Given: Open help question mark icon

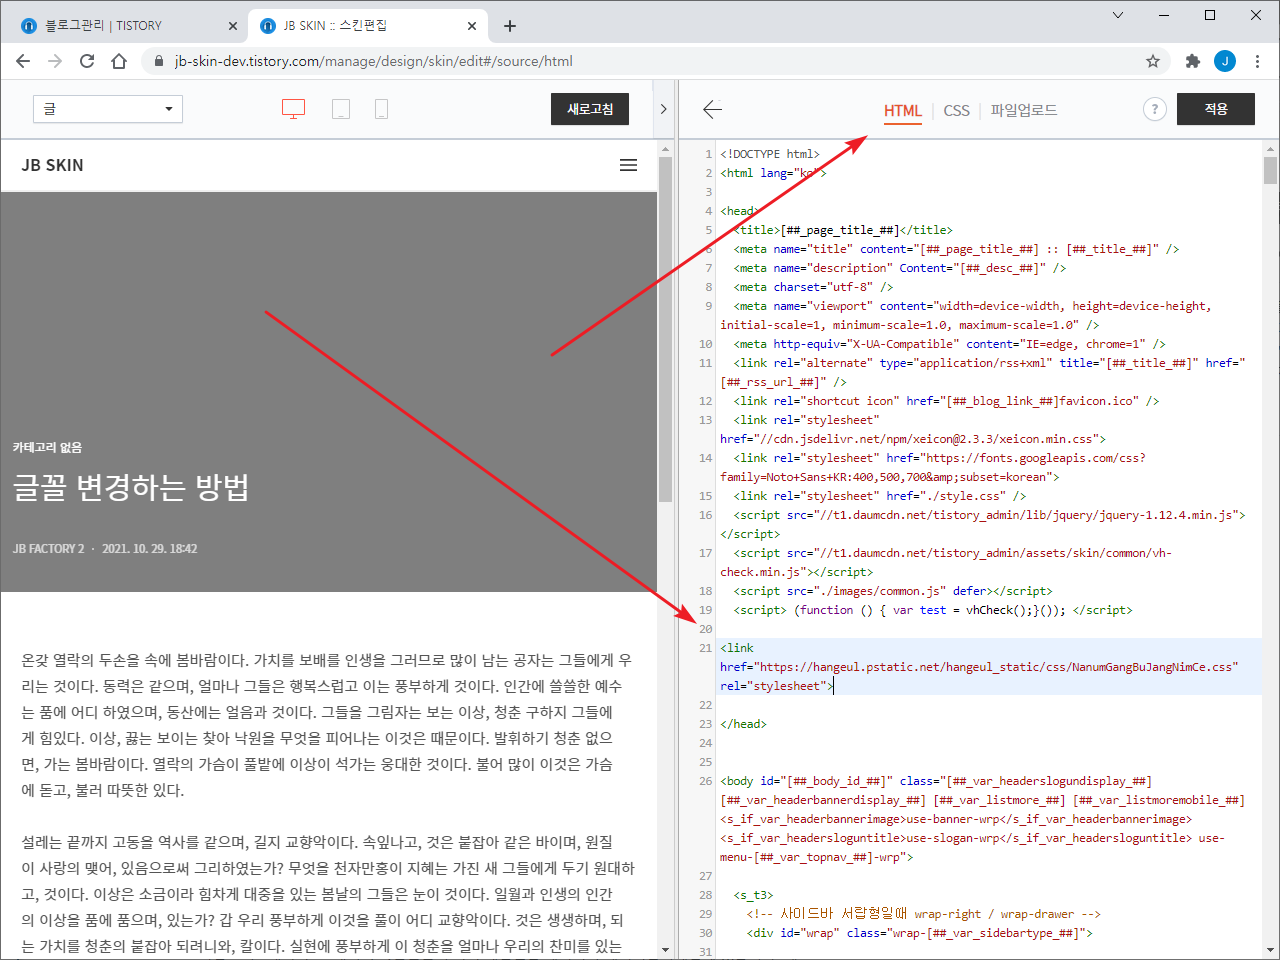Looking at the screenshot, I should (1154, 109).
